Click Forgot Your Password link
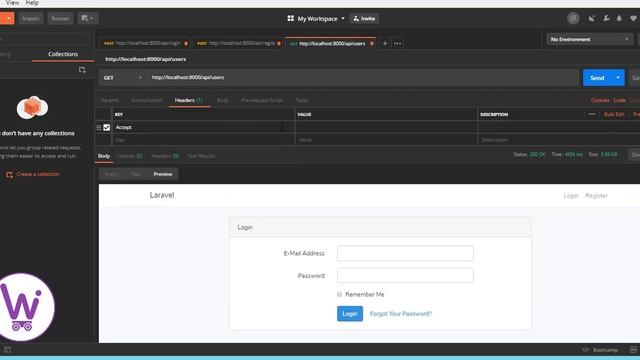Image resolution: width=640 pixels, height=360 pixels. click(x=400, y=313)
